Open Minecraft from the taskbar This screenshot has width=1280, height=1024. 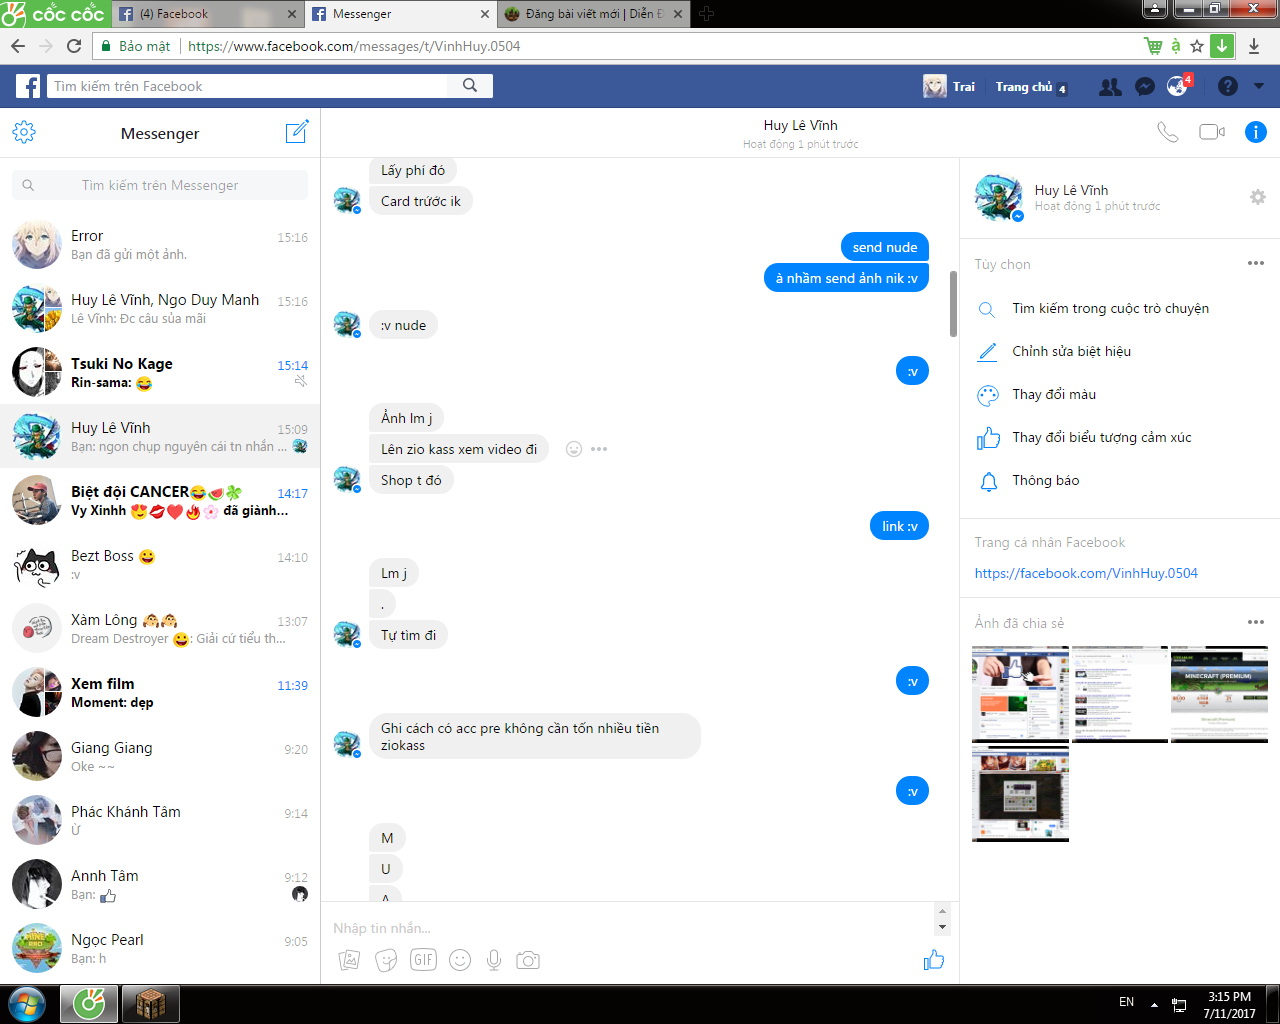(x=151, y=1003)
